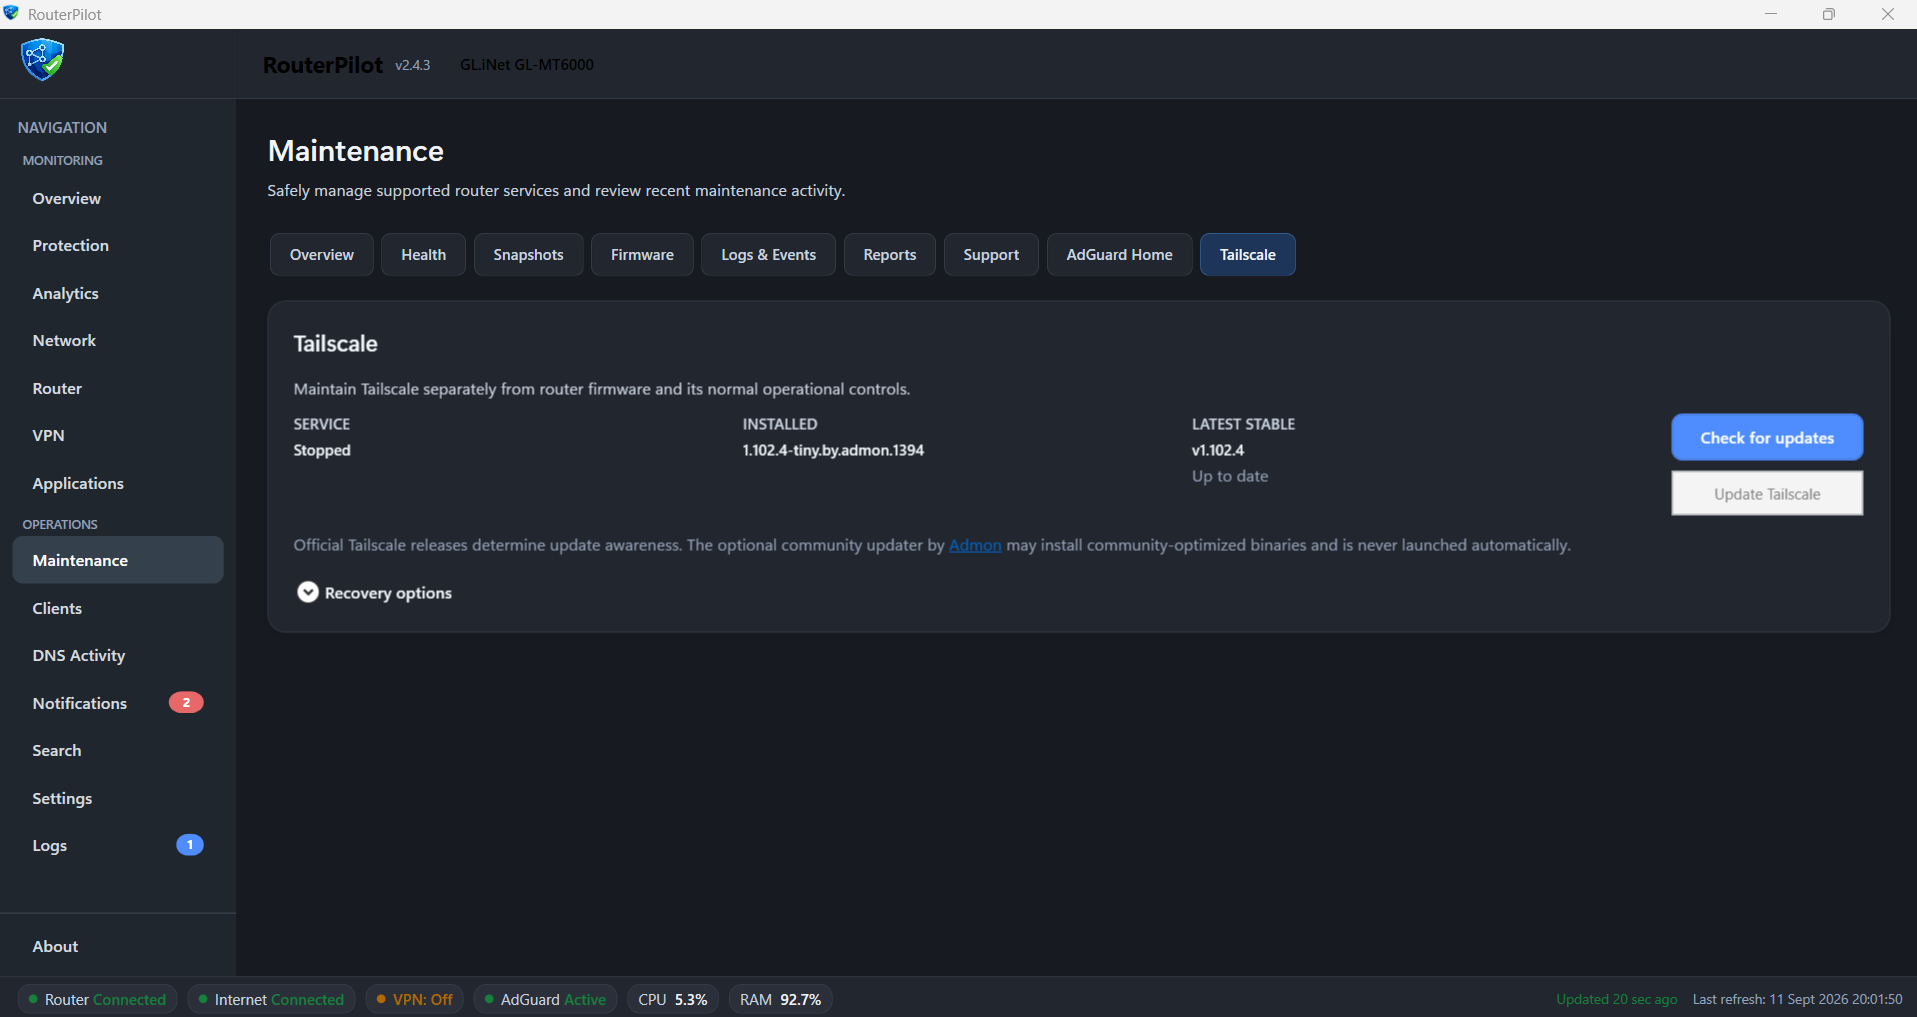Open Logs with blue badge 1

[118, 845]
